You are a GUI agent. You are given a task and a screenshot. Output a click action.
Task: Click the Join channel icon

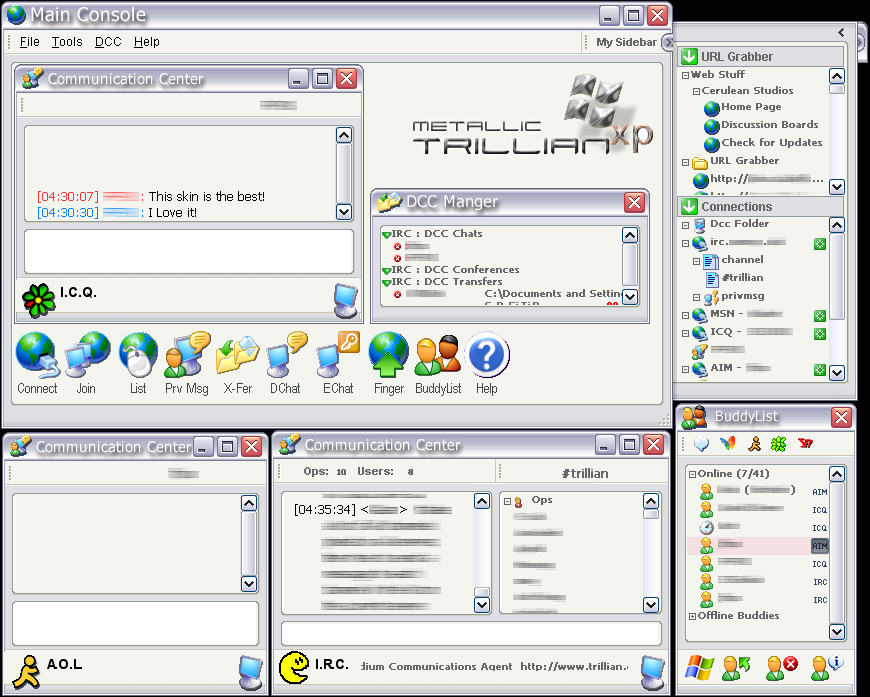87,355
